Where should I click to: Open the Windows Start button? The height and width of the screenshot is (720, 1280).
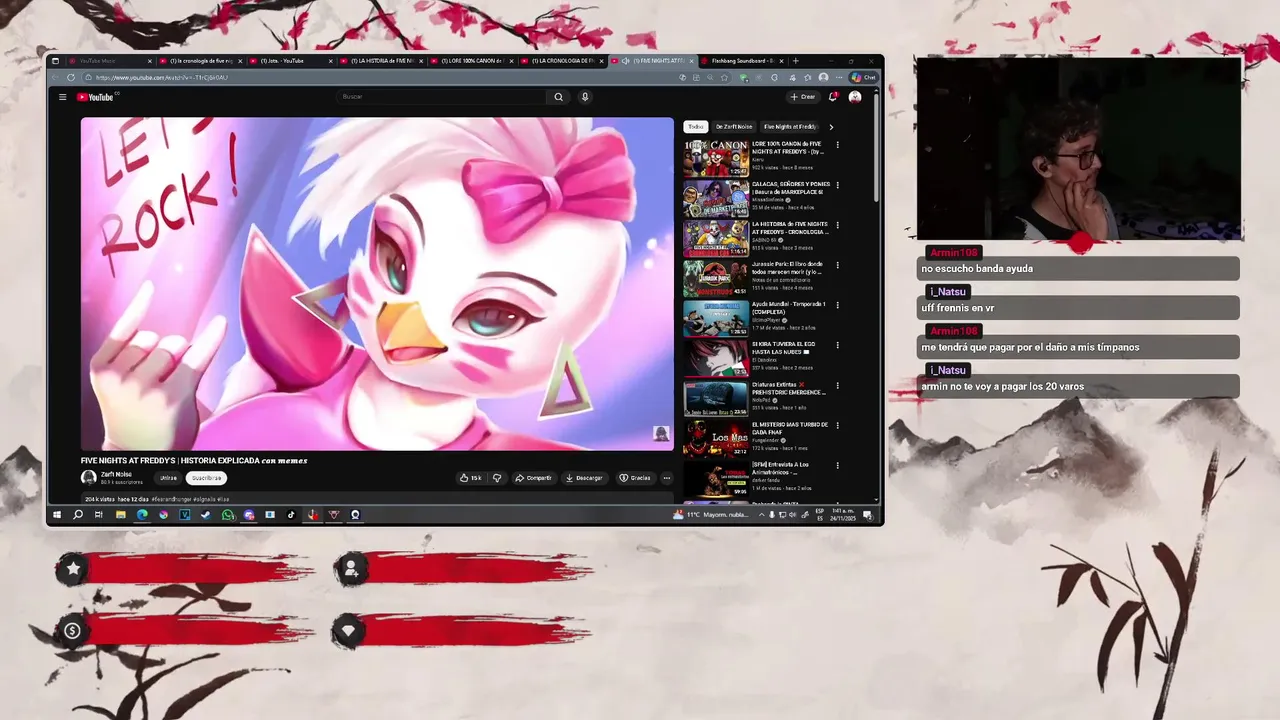pyautogui.click(x=57, y=515)
